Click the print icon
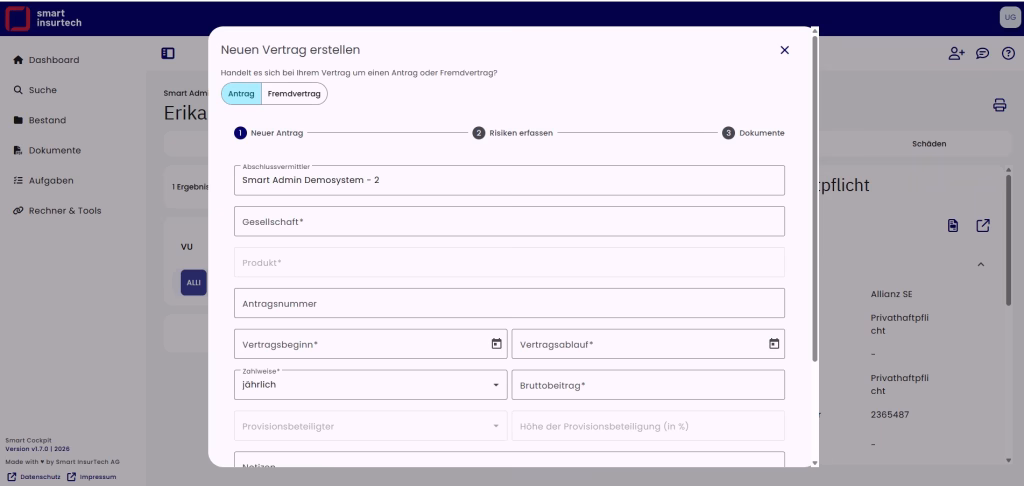 998,105
